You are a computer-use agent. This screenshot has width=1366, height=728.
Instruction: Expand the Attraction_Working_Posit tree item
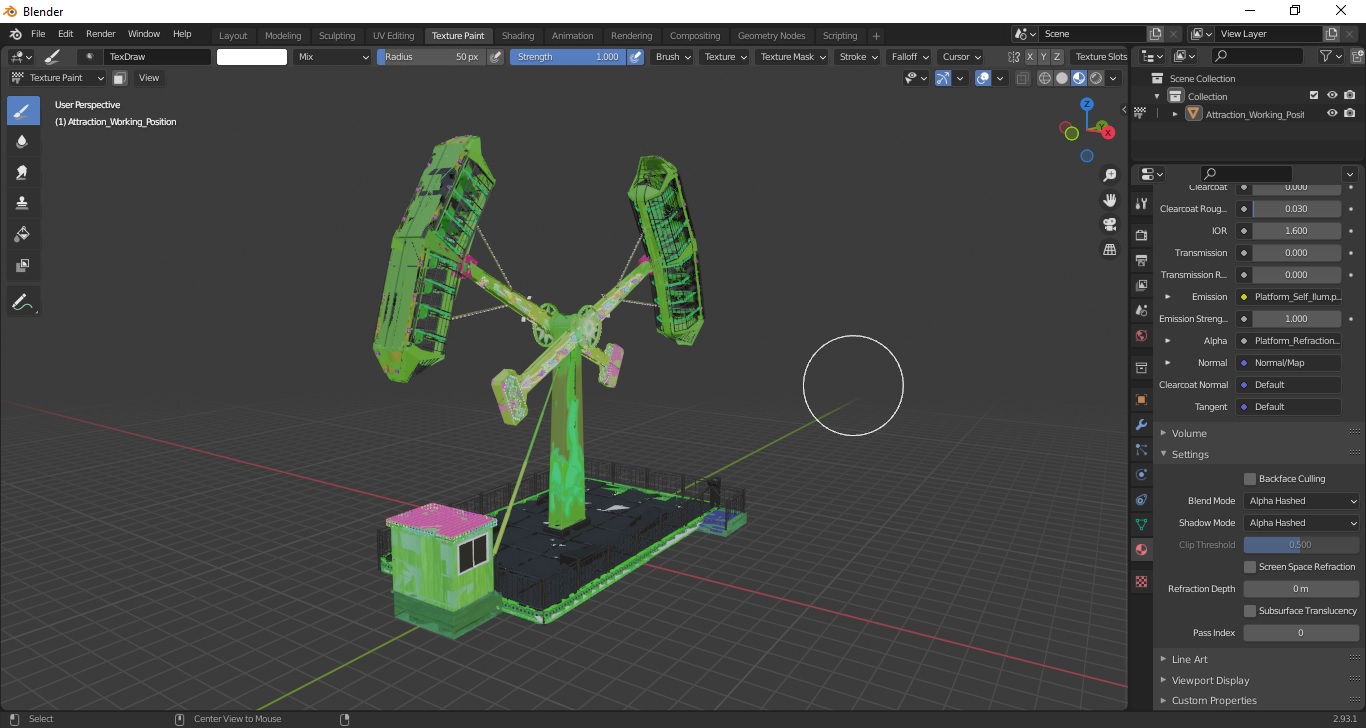click(1175, 115)
